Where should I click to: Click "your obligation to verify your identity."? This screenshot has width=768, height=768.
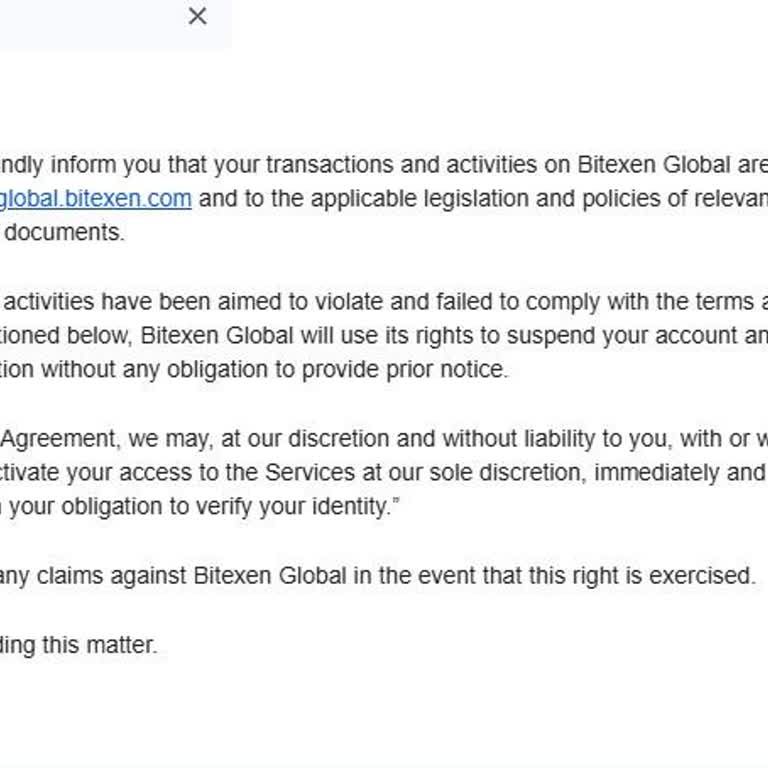pos(200,506)
